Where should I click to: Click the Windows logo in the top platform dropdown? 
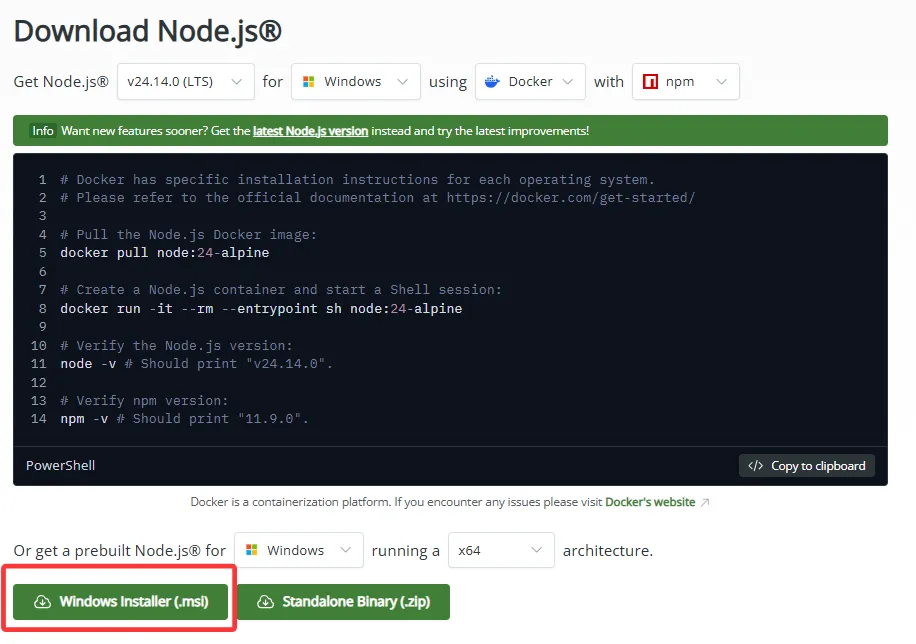[x=308, y=82]
